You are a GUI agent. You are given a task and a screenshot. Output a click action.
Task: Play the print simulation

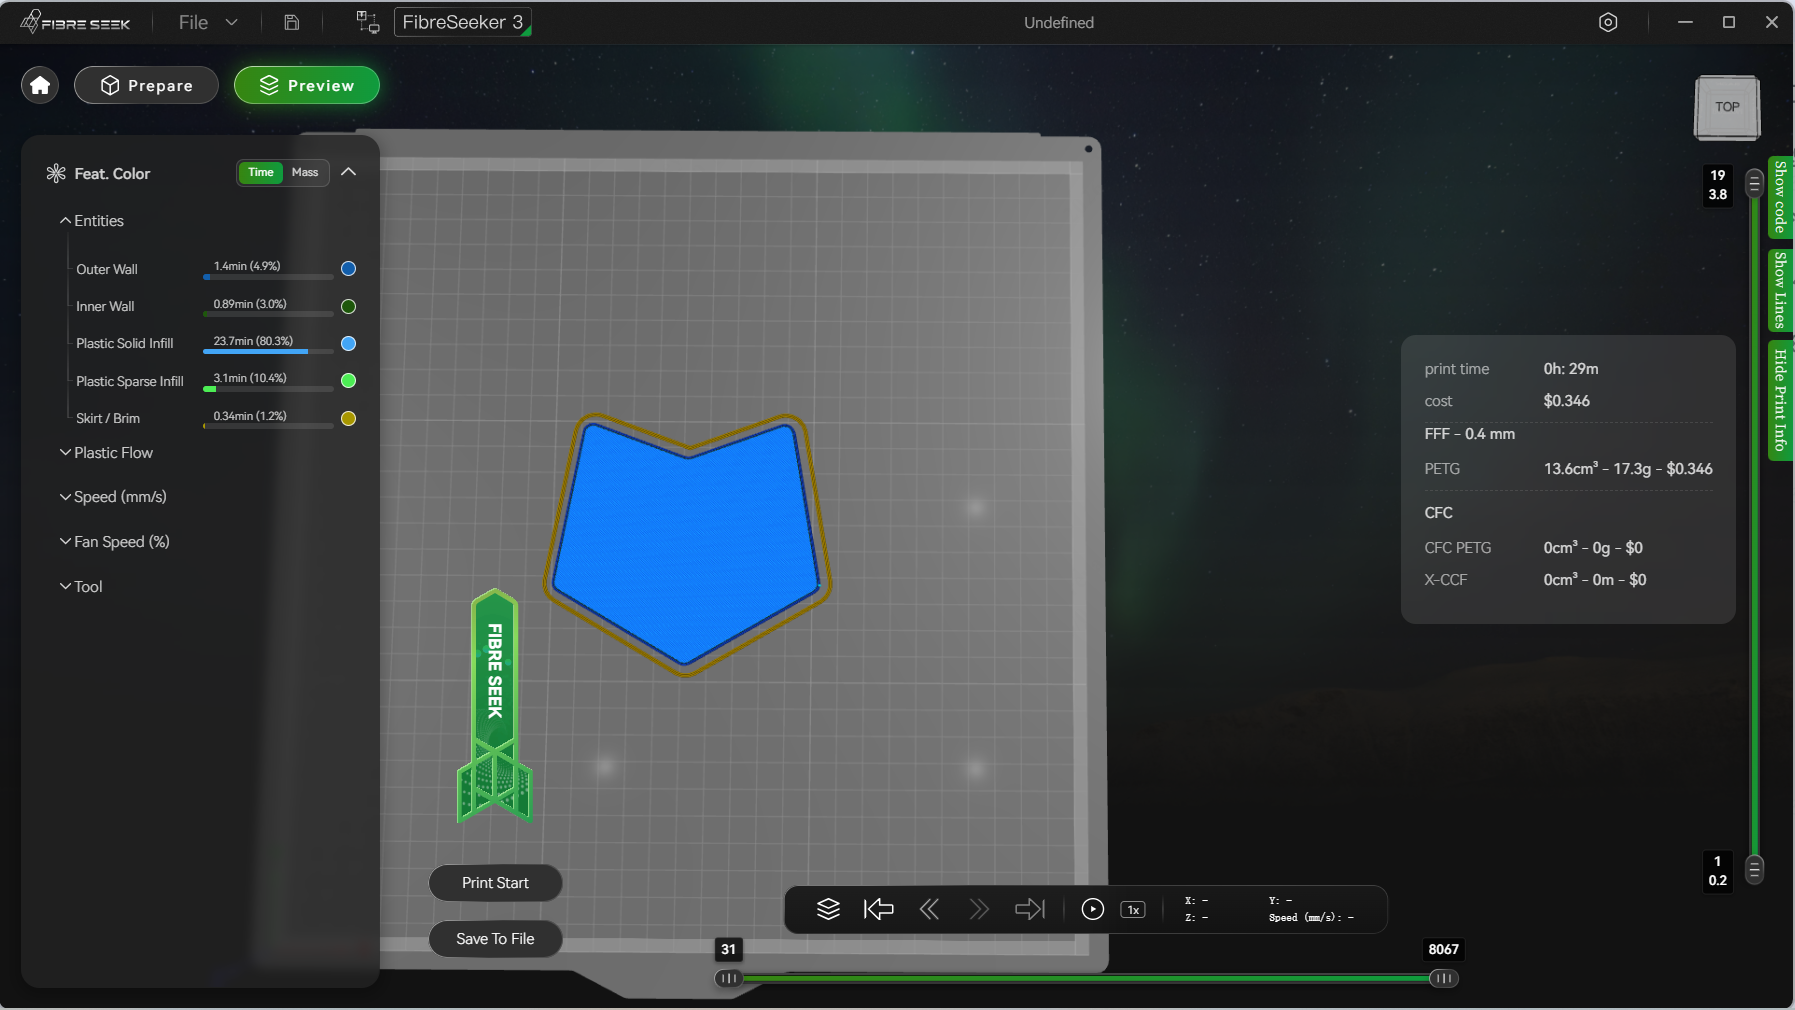[1093, 909]
